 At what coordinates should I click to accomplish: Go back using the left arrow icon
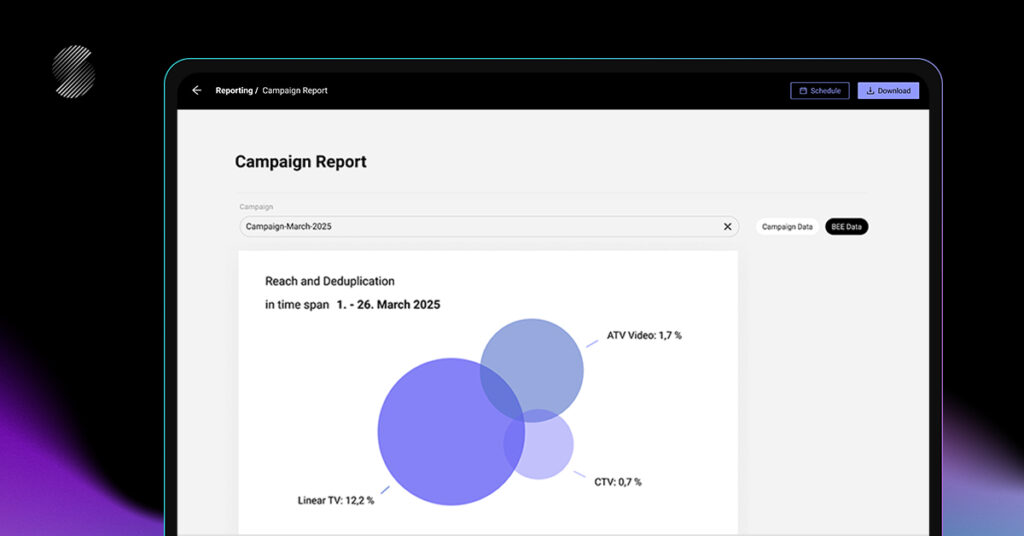coord(197,90)
